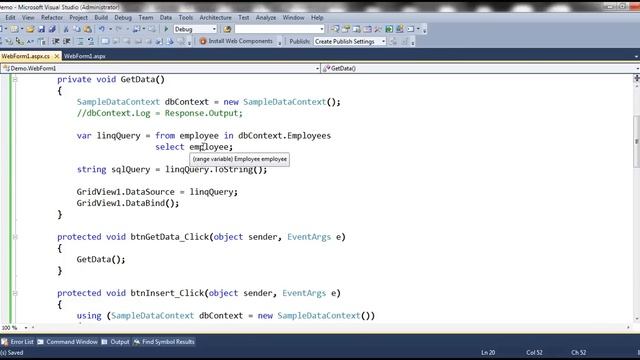Click the Copy toolbar icon

click(x=77, y=29)
